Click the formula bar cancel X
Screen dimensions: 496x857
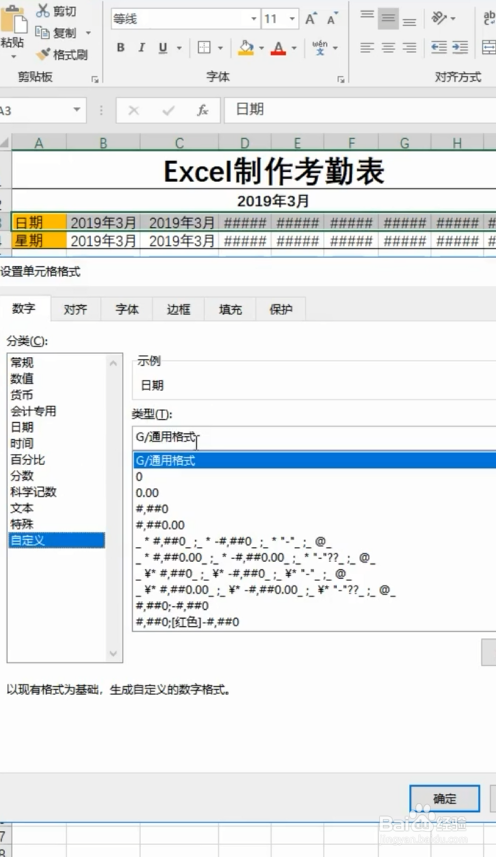click(x=133, y=110)
